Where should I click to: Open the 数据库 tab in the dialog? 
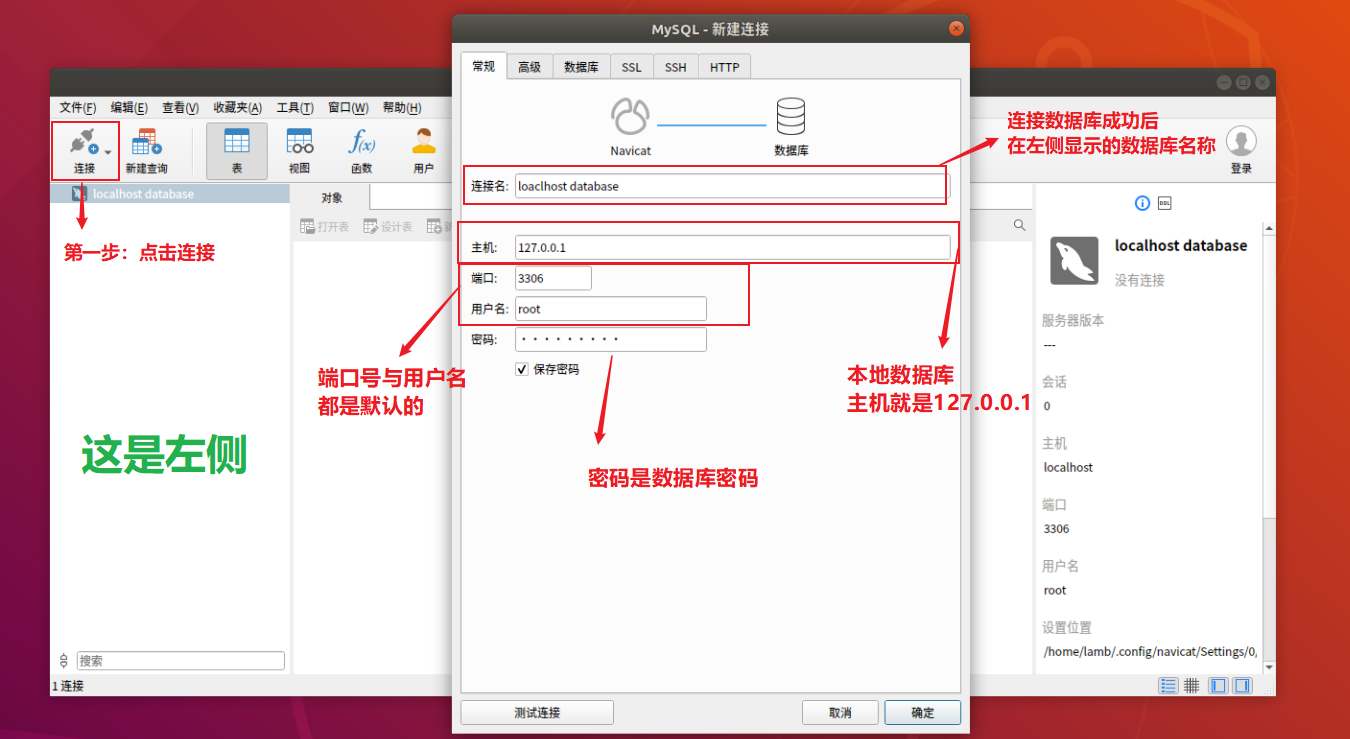pyautogui.click(x=581, y=67)
